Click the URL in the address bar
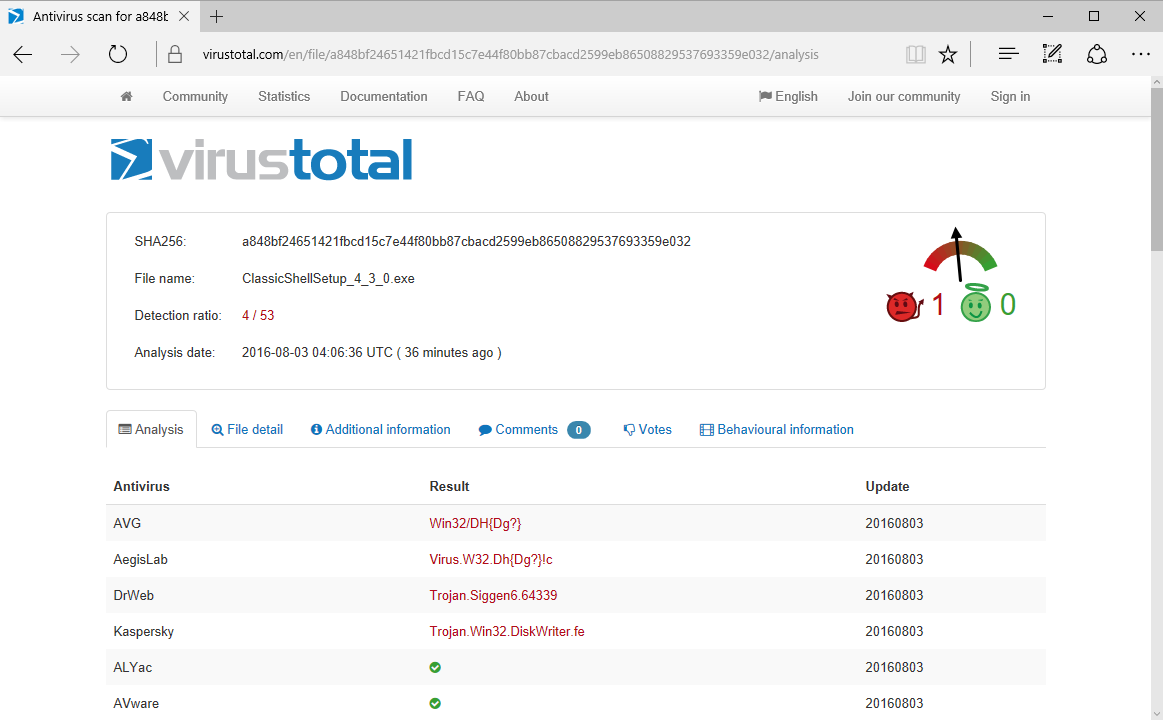Viewport: 1163px width, 720px height. (510, 54)
